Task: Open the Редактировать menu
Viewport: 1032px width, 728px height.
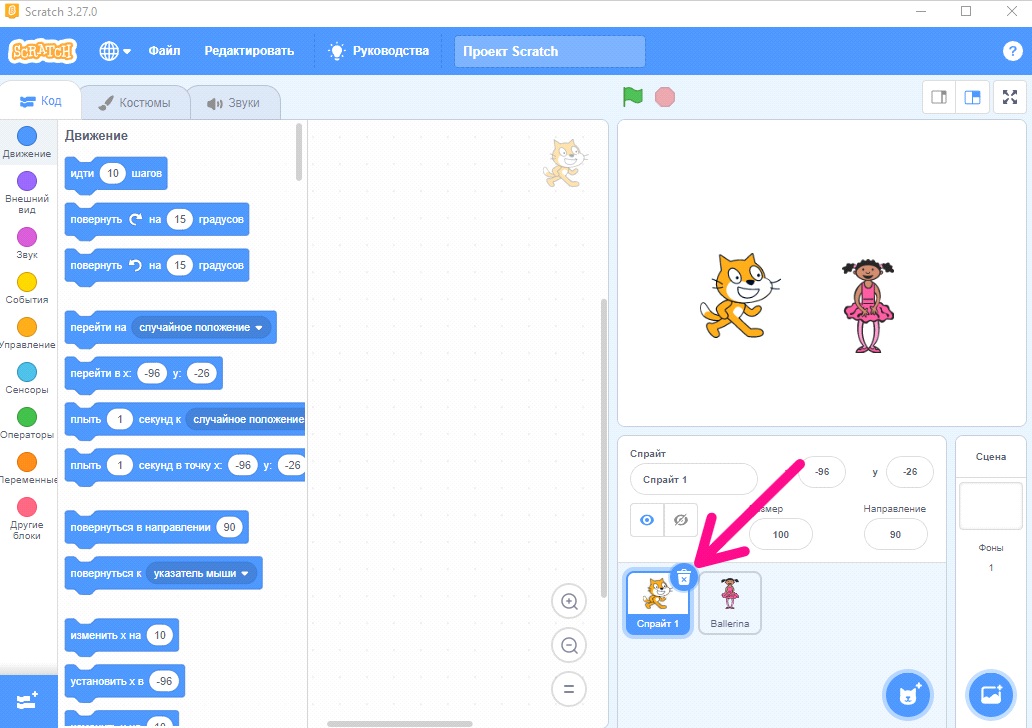Action: pyautogui.click(x=249, y=51)
